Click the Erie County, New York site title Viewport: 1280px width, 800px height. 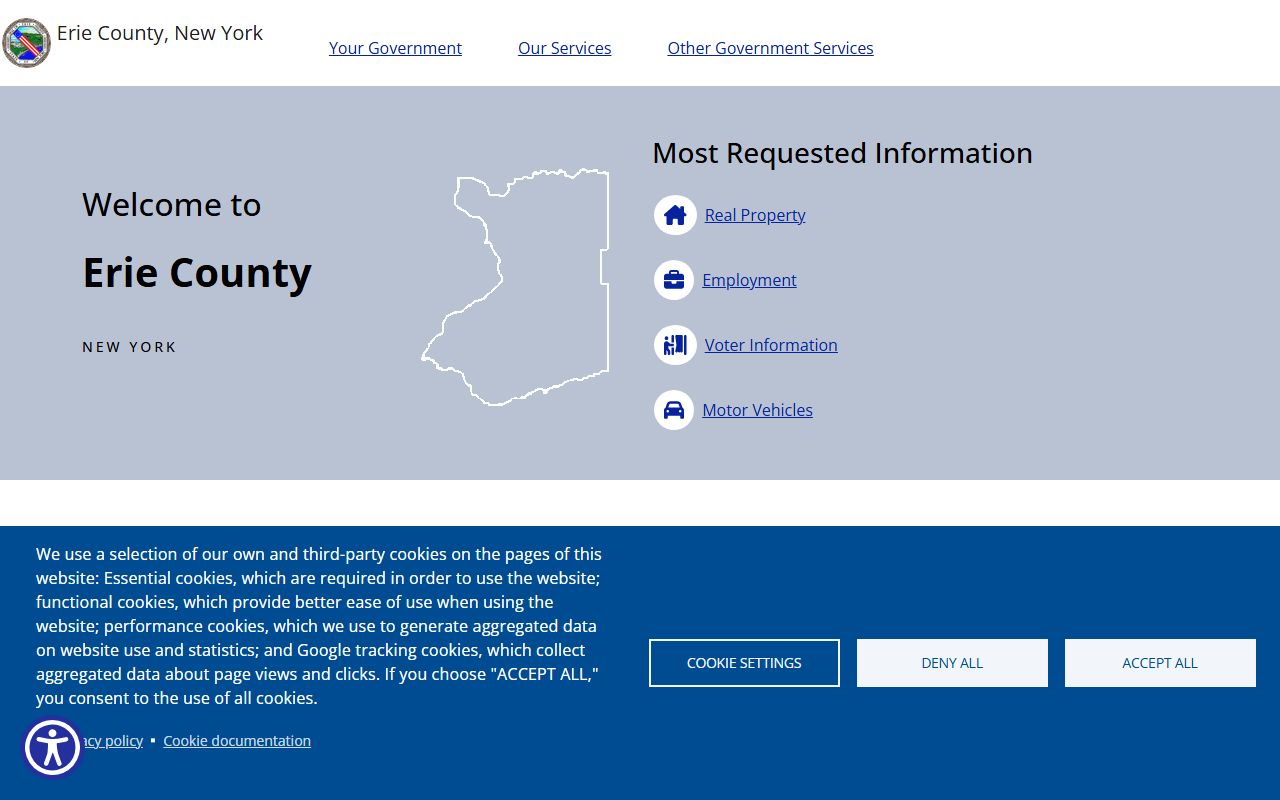tap(160, 33)
